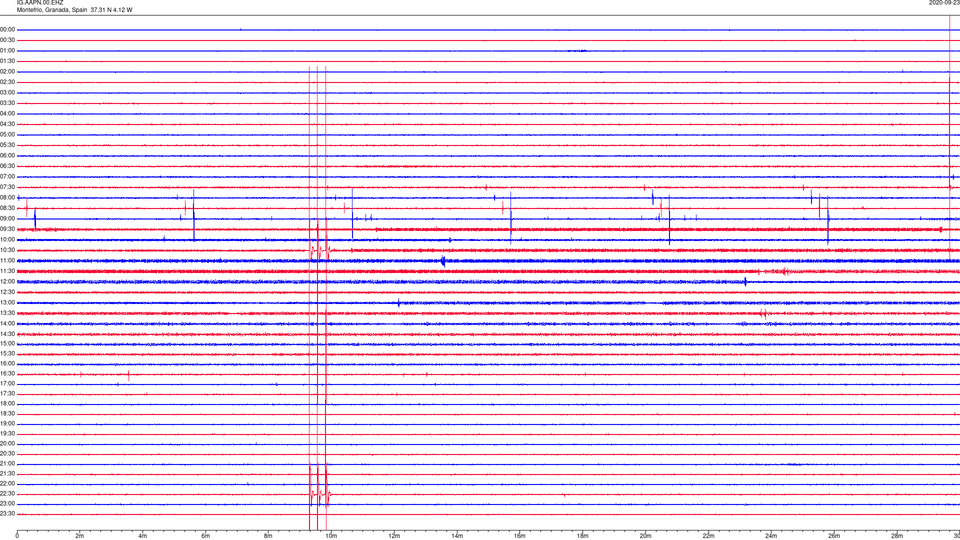Select the 21:00 time row label
The height and width of the screenshot is (540, 960).
pos(7,464)
